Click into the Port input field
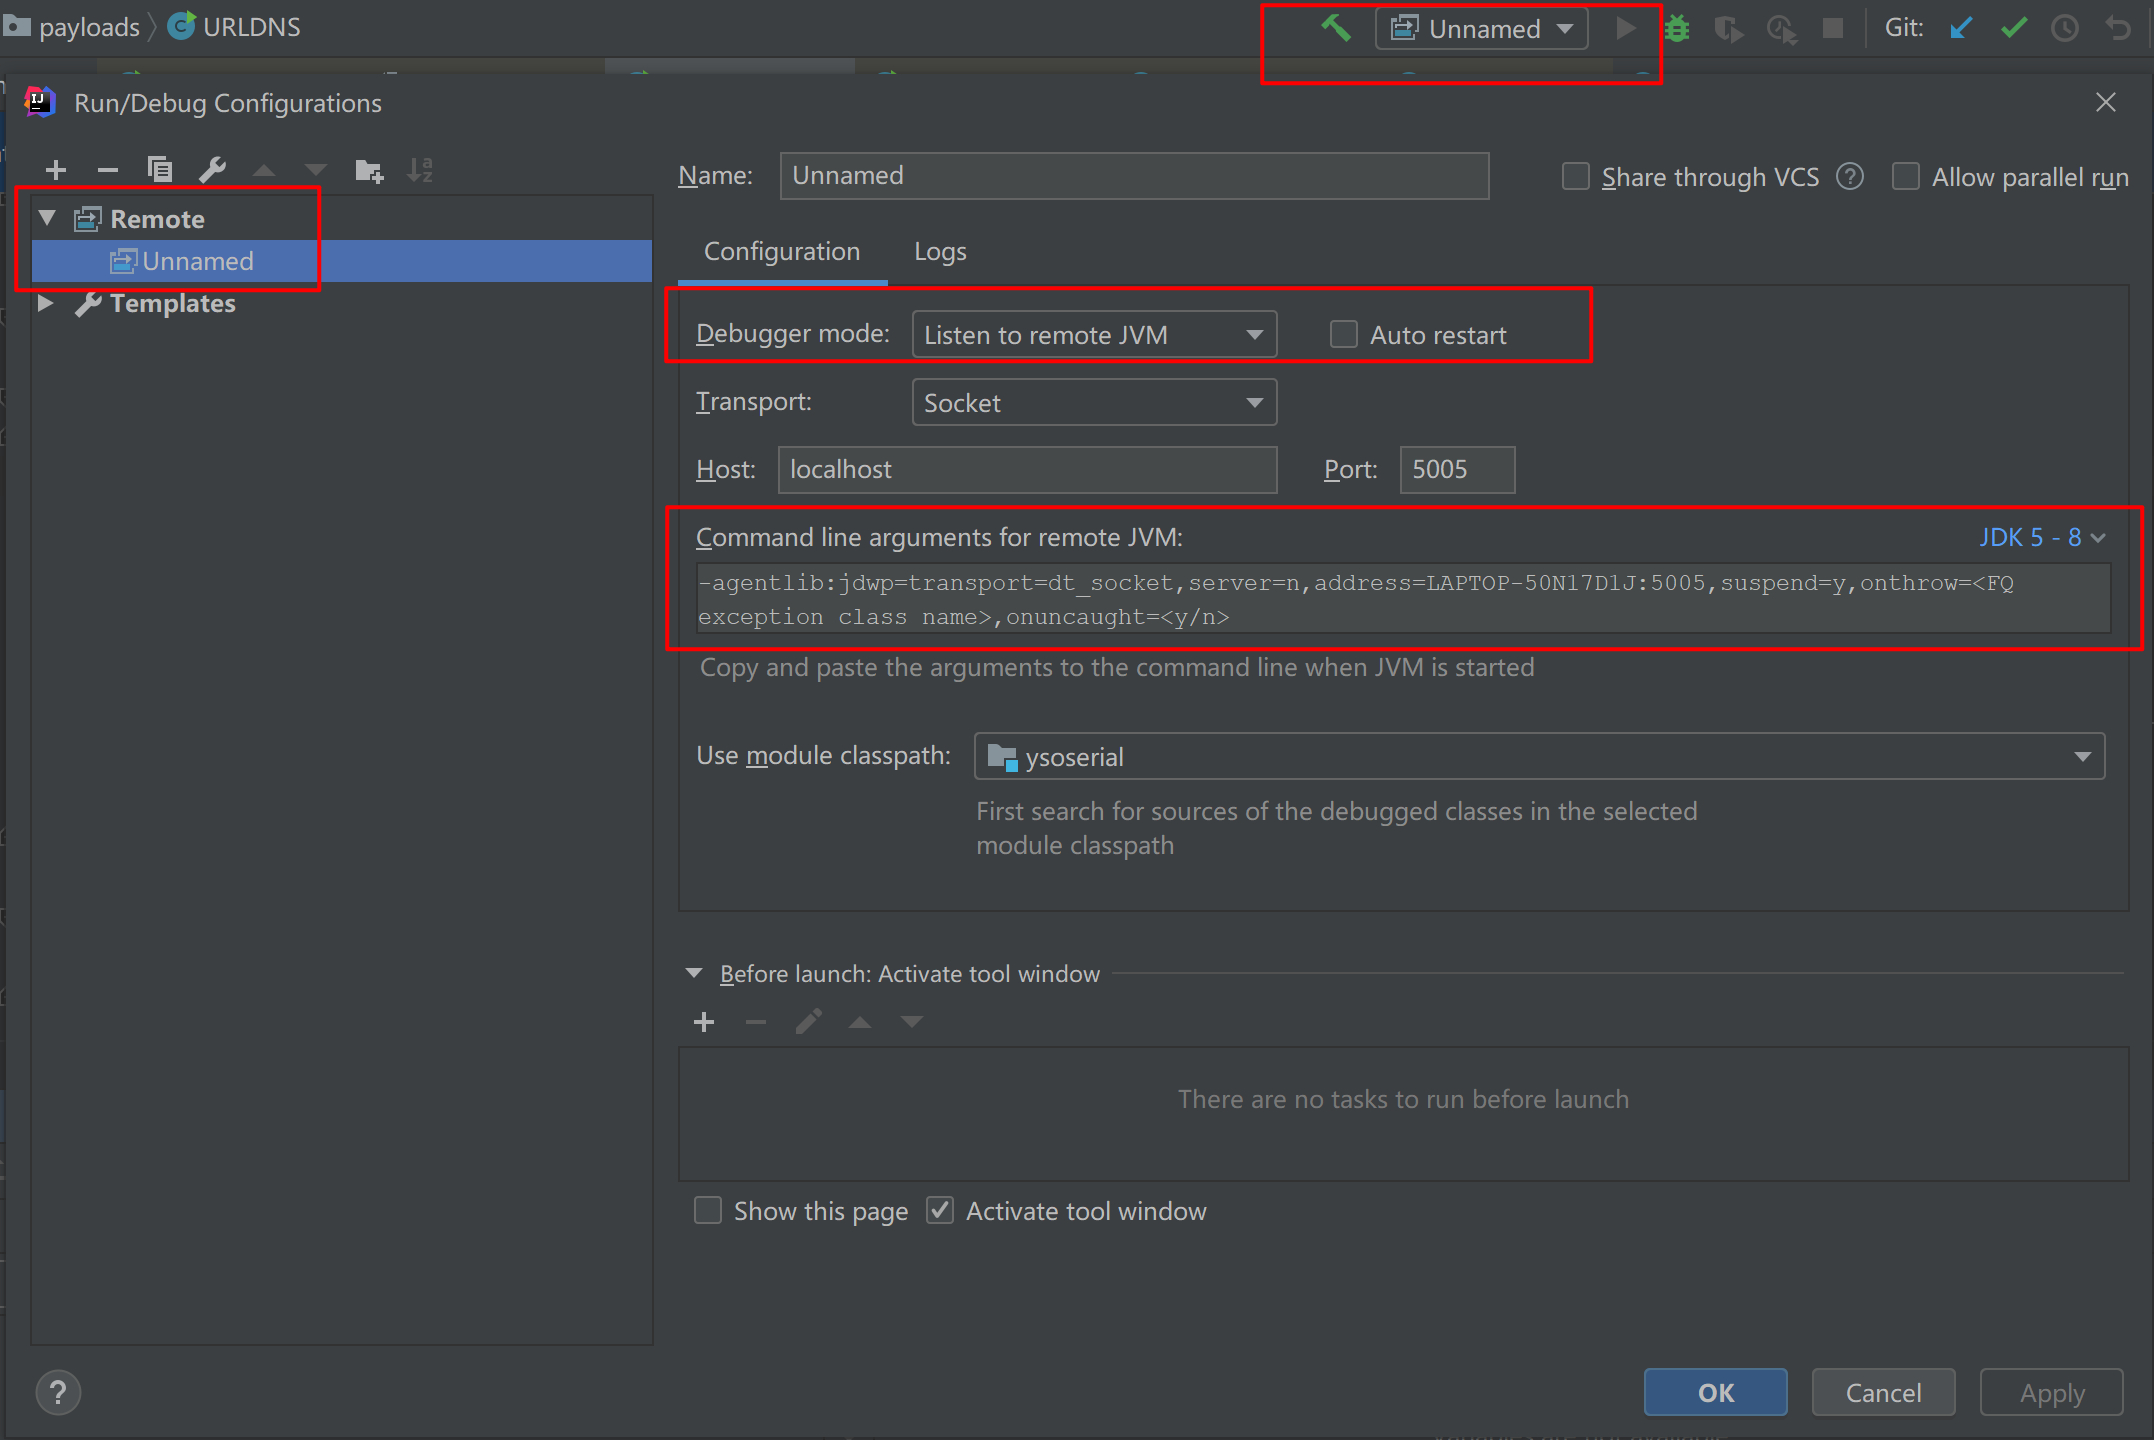This screenshot has width=2154, height=1440. [x=1456, y=470]
